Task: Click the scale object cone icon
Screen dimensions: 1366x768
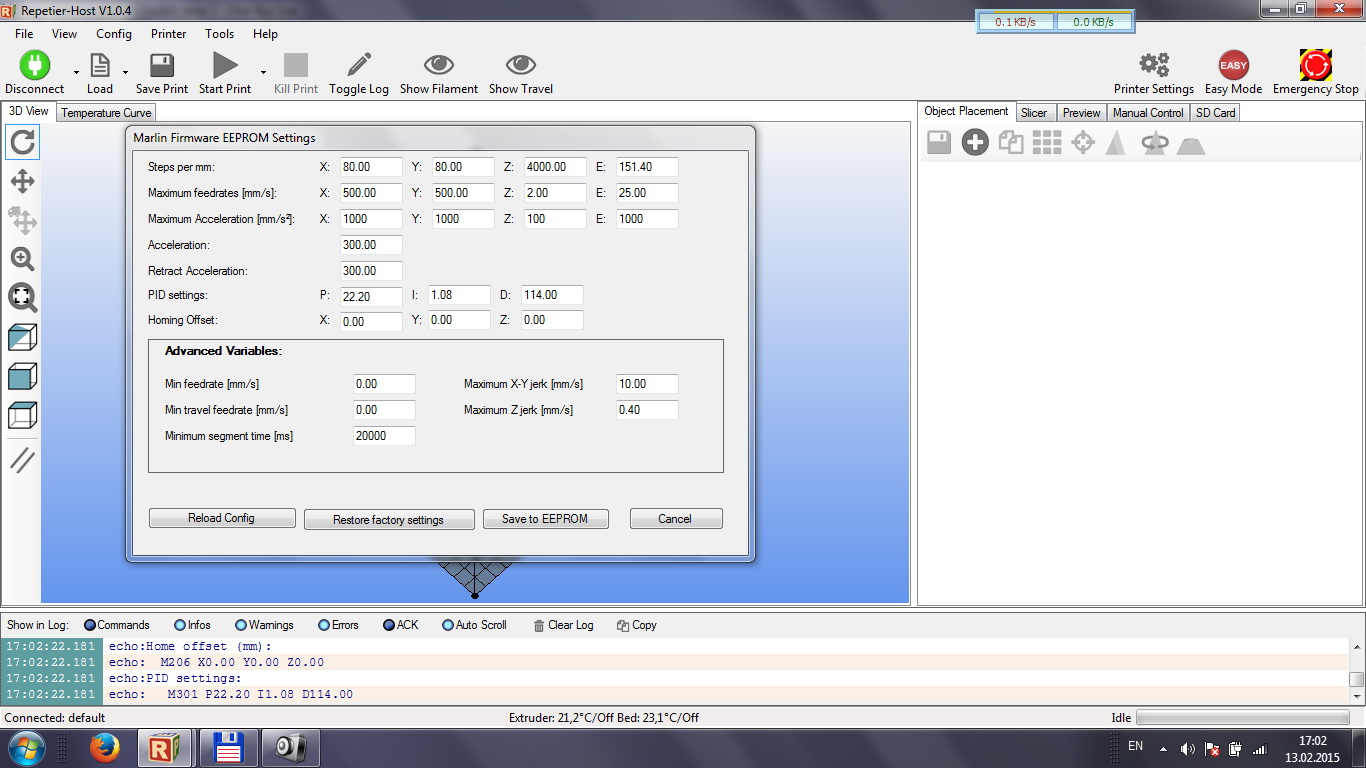Action: pyautogui.click(x=1116, y=143)
